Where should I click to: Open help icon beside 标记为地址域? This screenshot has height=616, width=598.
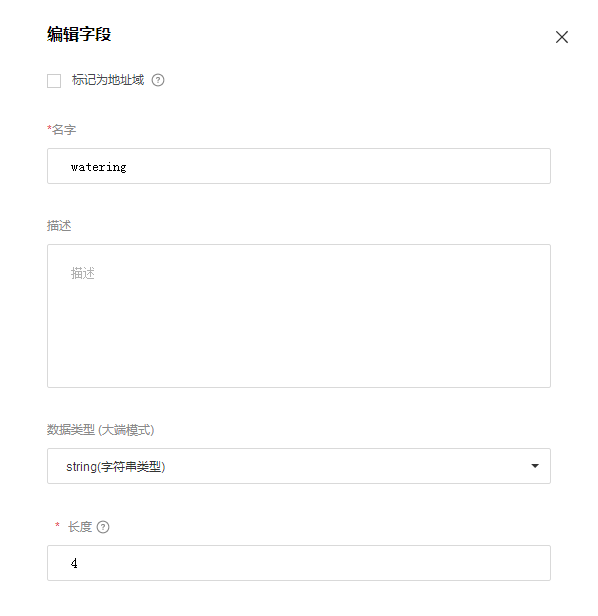tap(158, 80)
